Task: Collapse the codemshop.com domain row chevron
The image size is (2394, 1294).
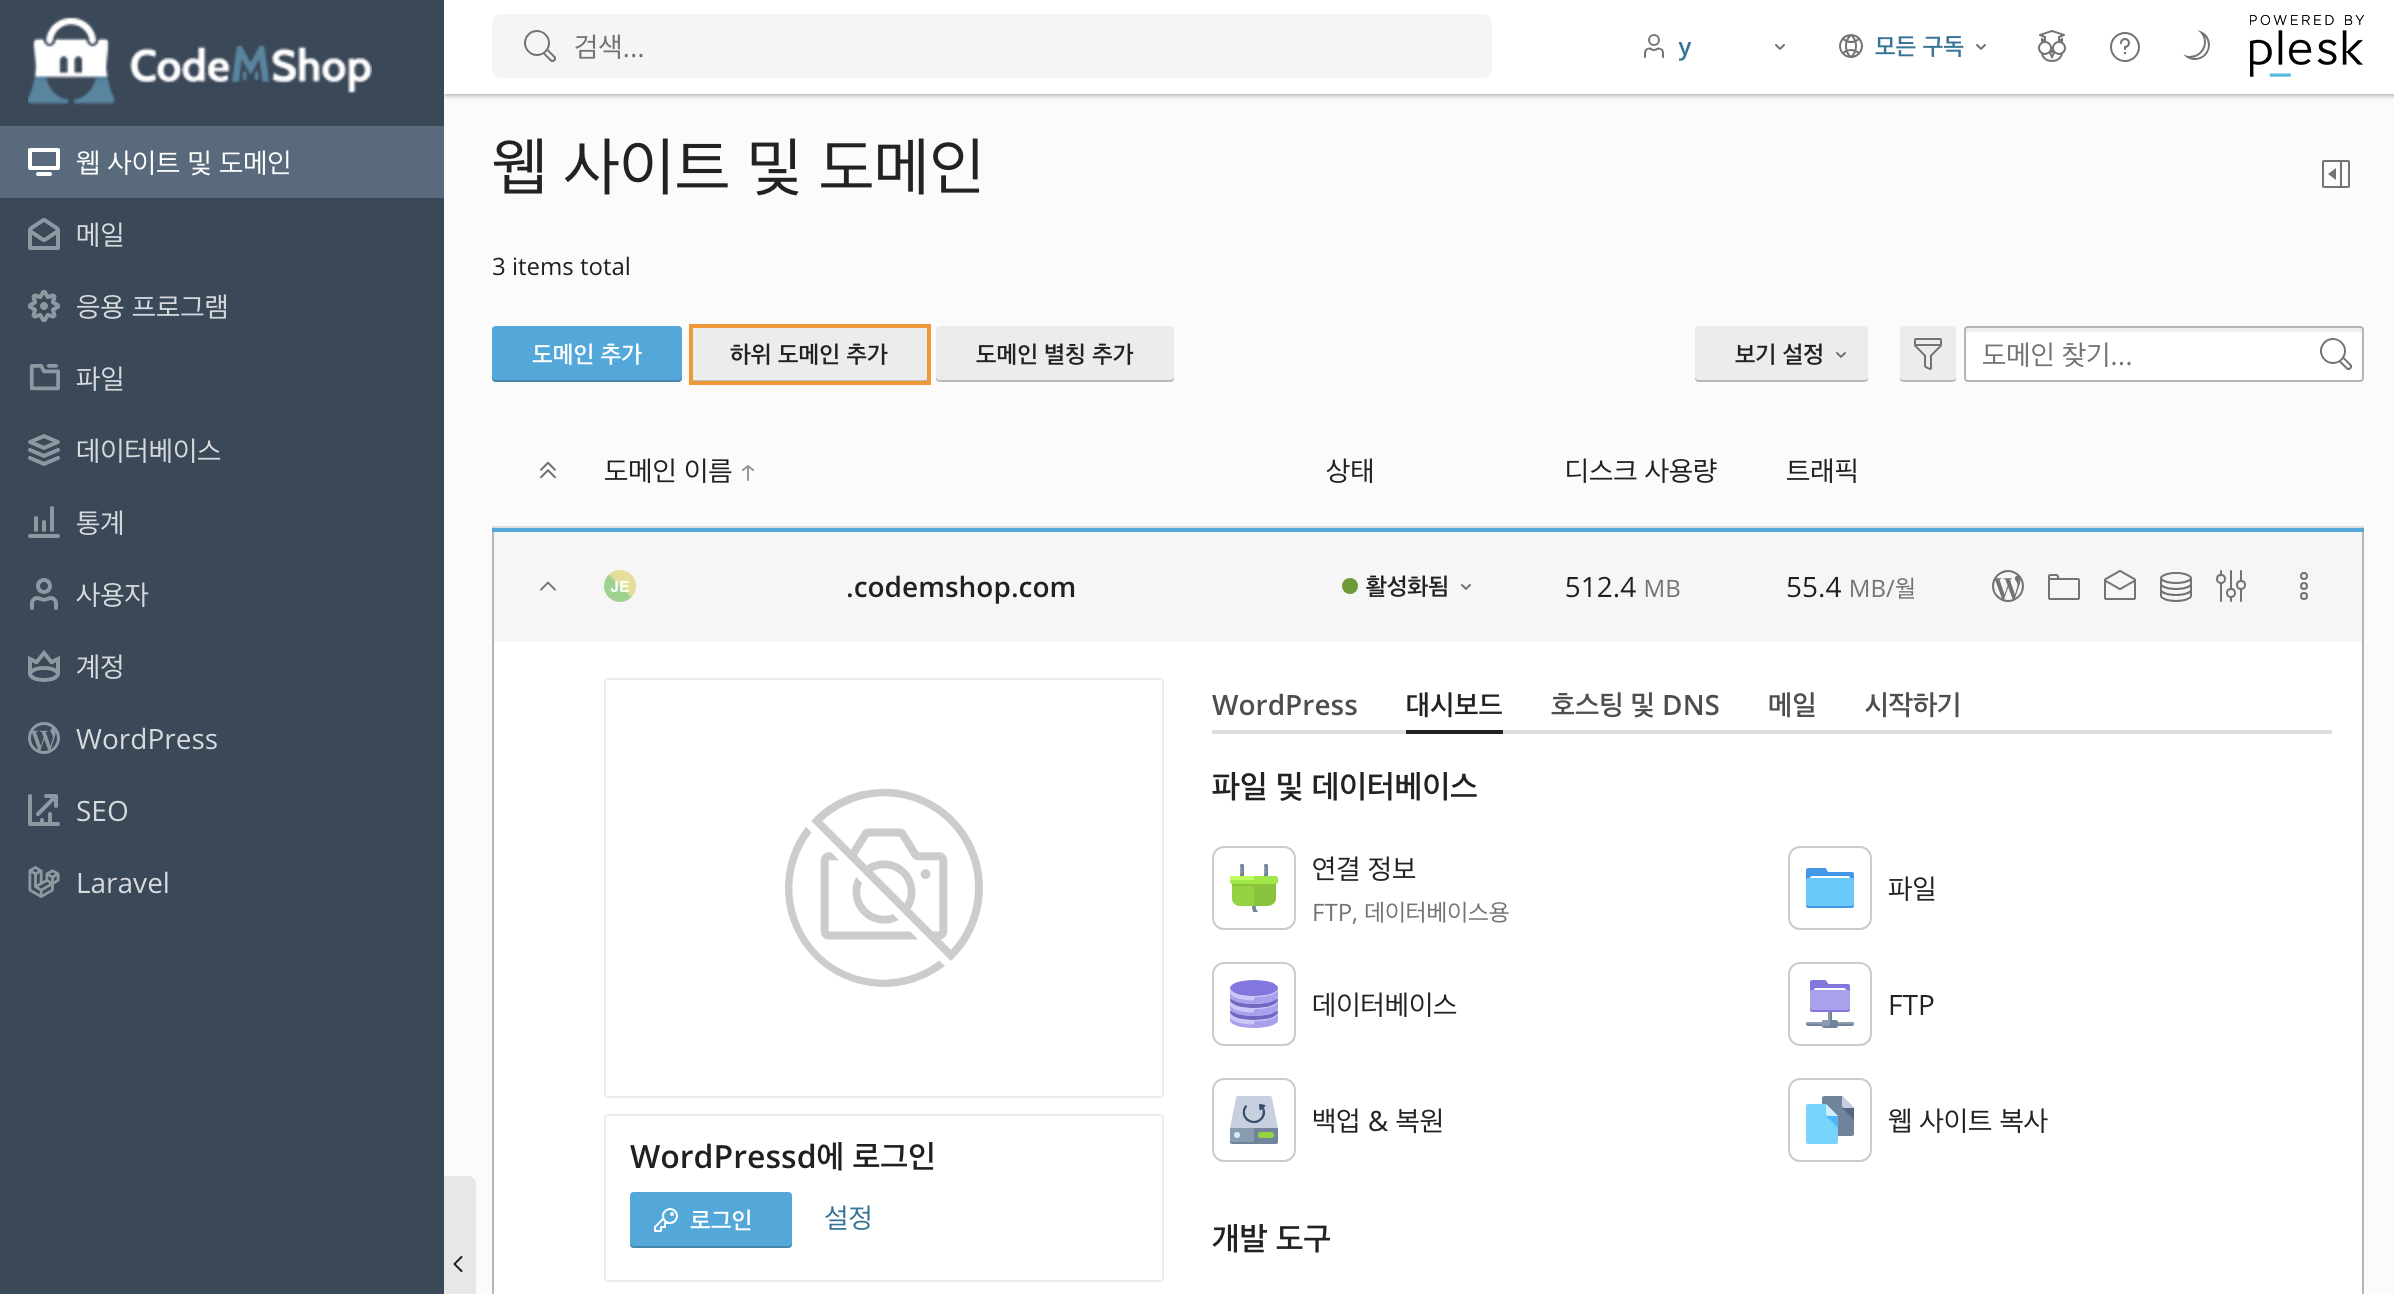Action: 548,587
